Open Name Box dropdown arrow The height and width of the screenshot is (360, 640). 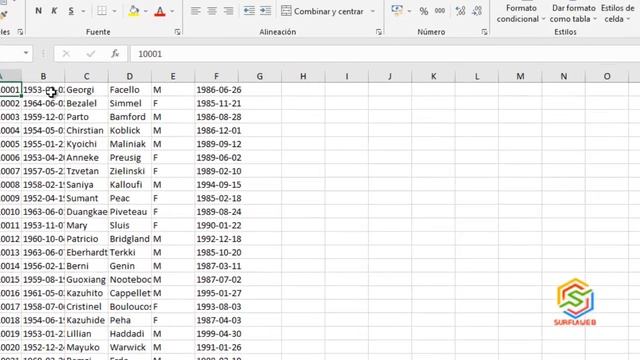tap(26, 53)
